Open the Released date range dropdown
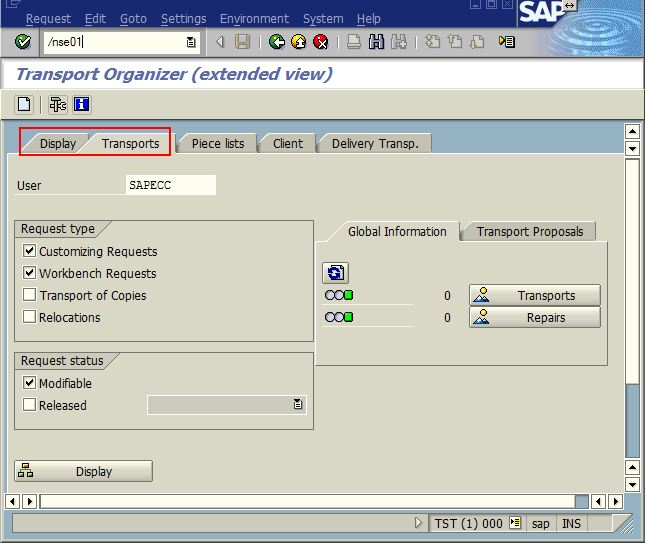This screenshot has height=543, width=645. pos(298,405)
